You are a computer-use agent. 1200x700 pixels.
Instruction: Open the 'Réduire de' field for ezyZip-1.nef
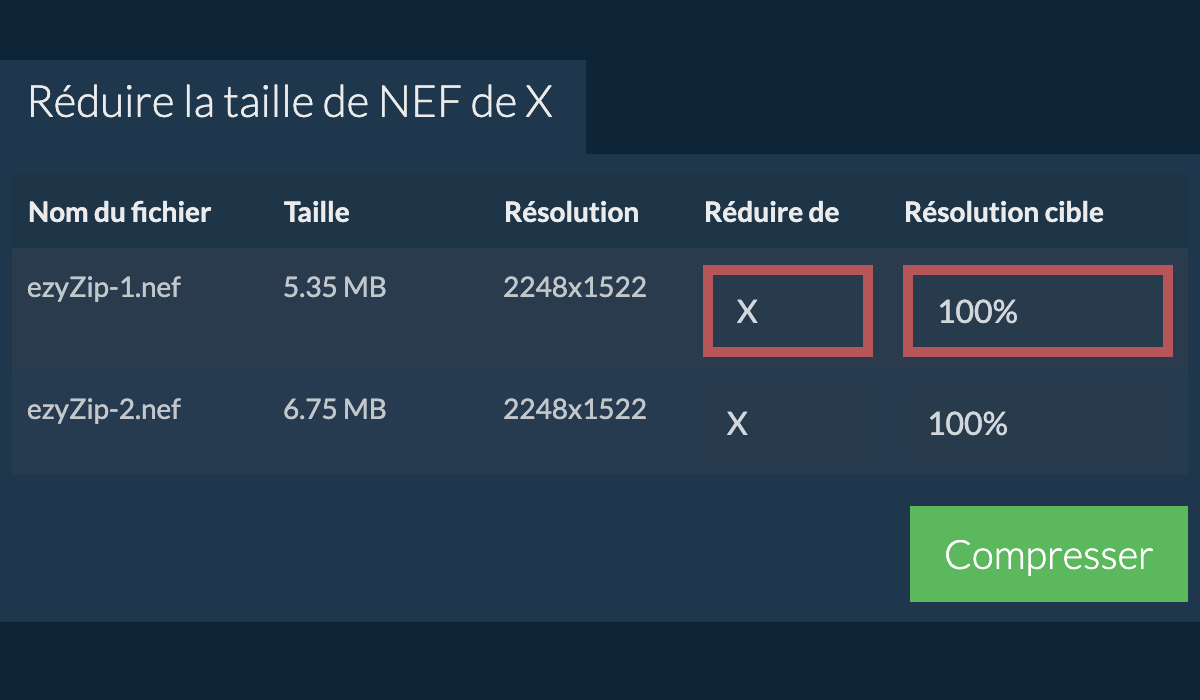[787, 311]
